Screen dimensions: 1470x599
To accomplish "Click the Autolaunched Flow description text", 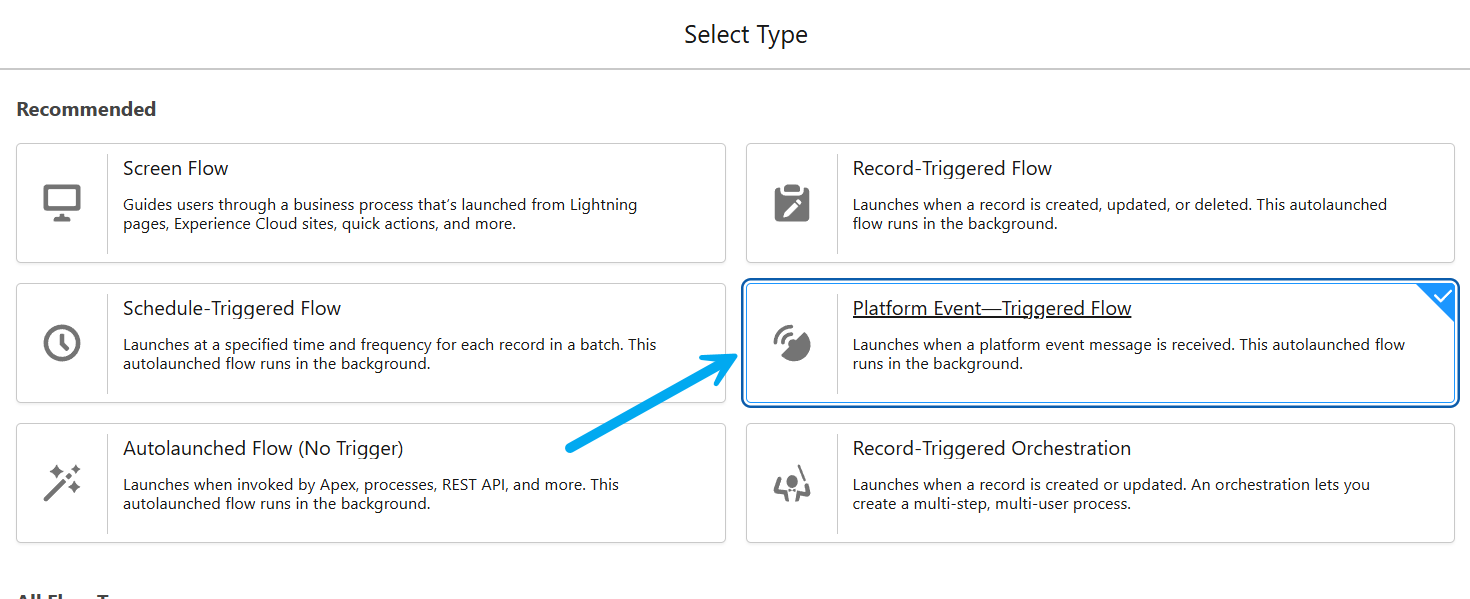I will pyautogui.click(x=371, y=494).
